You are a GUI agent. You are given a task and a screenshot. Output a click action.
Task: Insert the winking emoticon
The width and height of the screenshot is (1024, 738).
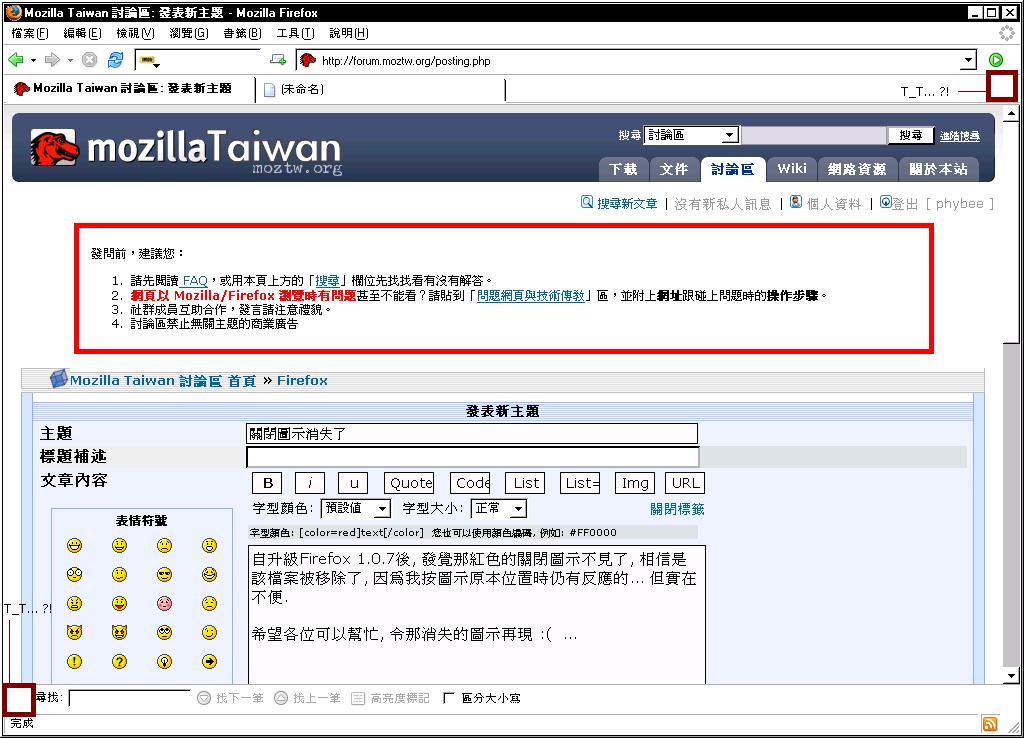pyautogui.click(x=209, y=633)
